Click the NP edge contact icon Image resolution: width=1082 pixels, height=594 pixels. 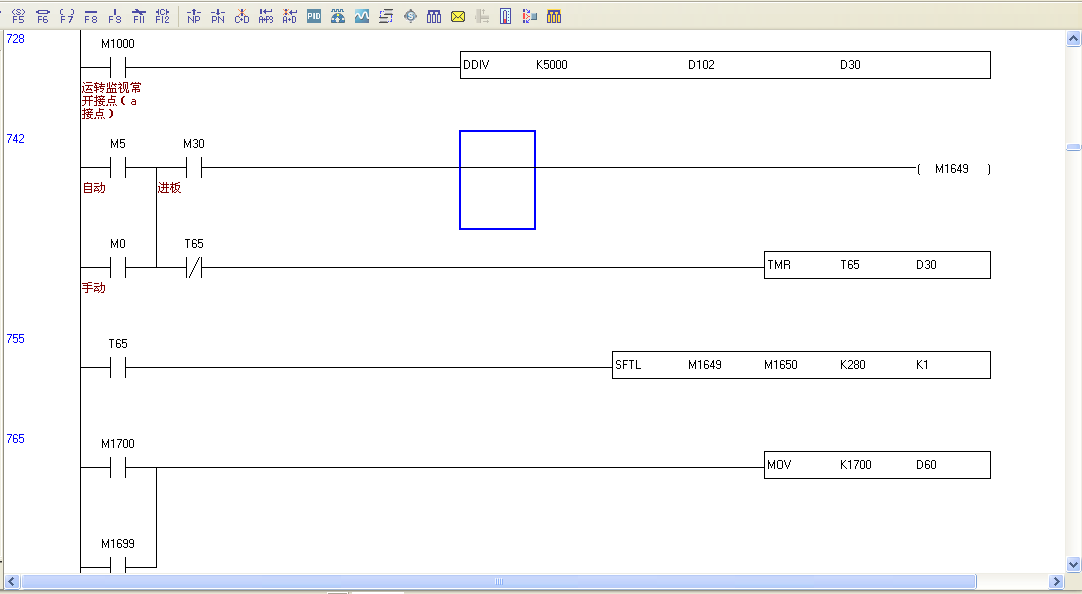194,16
